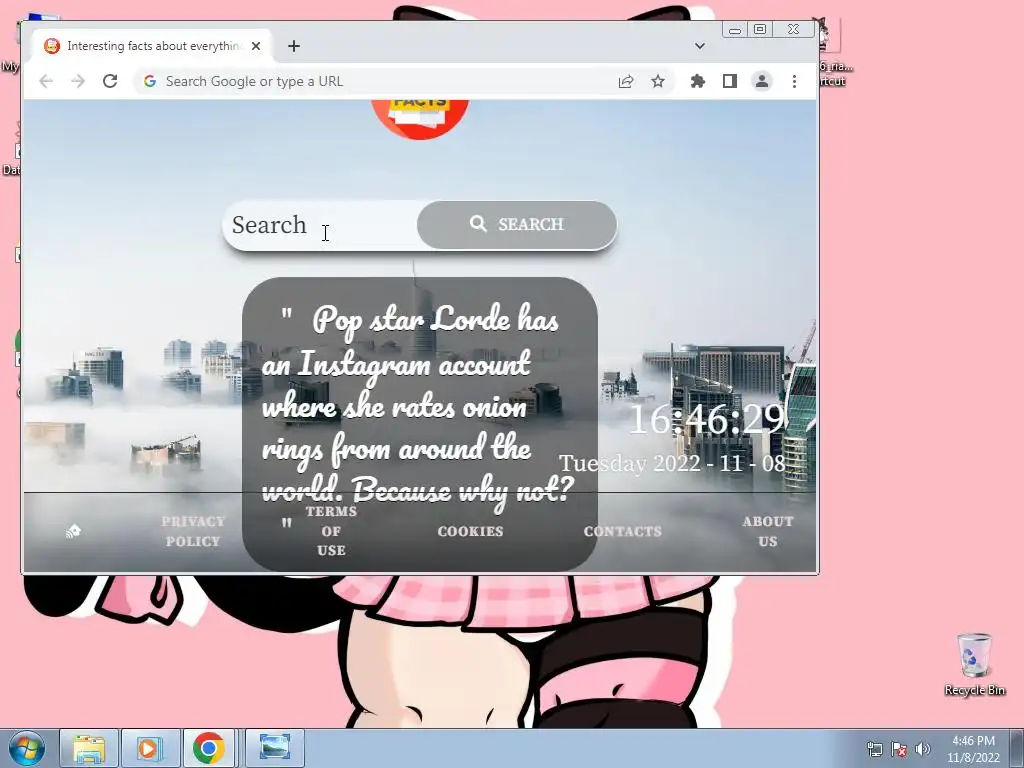Close the Interesting facts tab

256,46
